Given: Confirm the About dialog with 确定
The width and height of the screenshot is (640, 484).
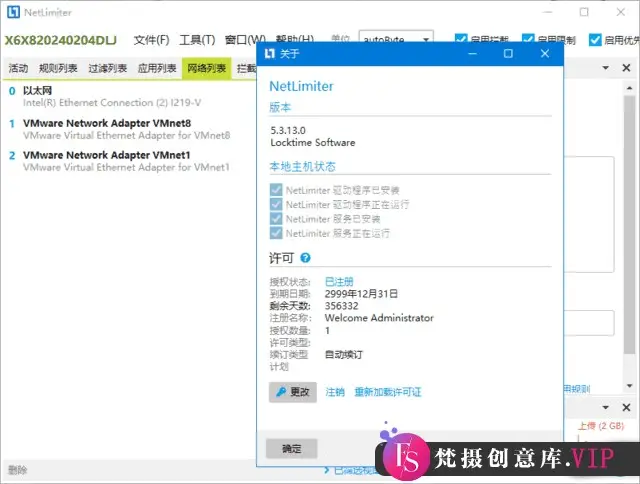Looking at the screenshot, I should (291, 449).
